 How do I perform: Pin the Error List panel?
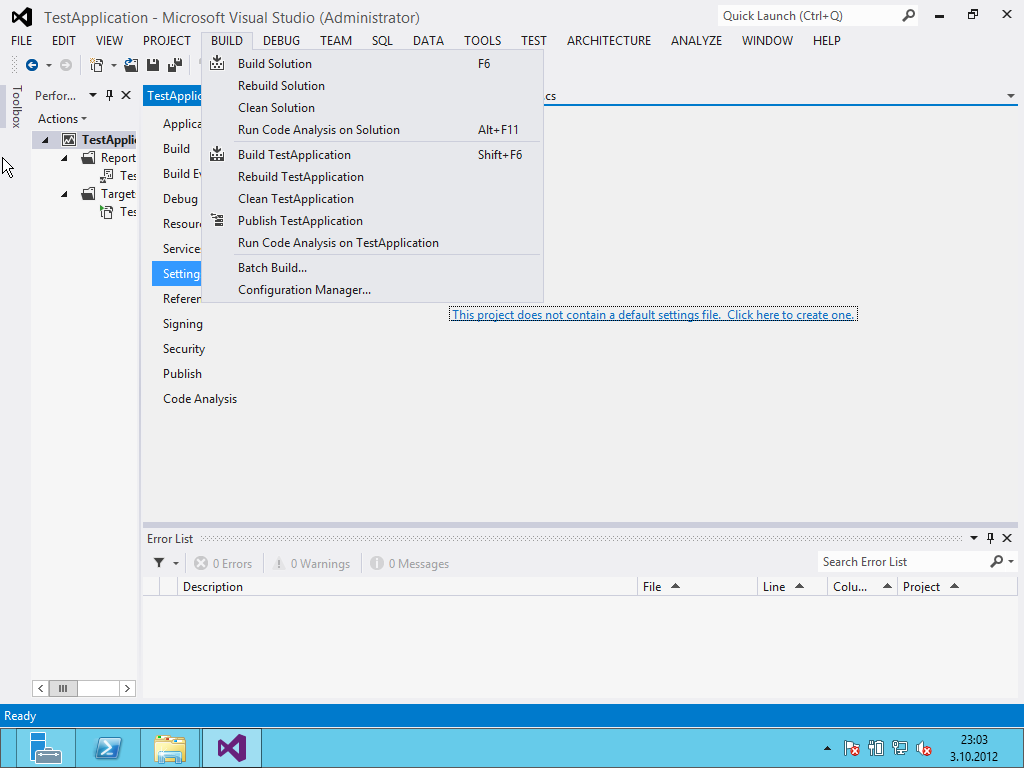(990, 538)
